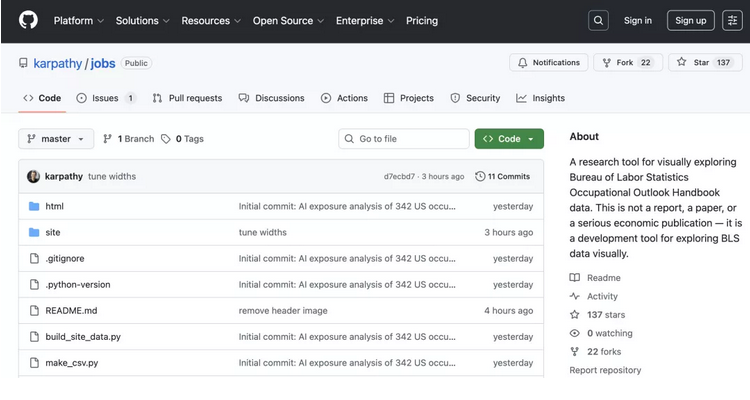750x400 pixels.
Task: Expand the Platform menu
Action: 78,21
